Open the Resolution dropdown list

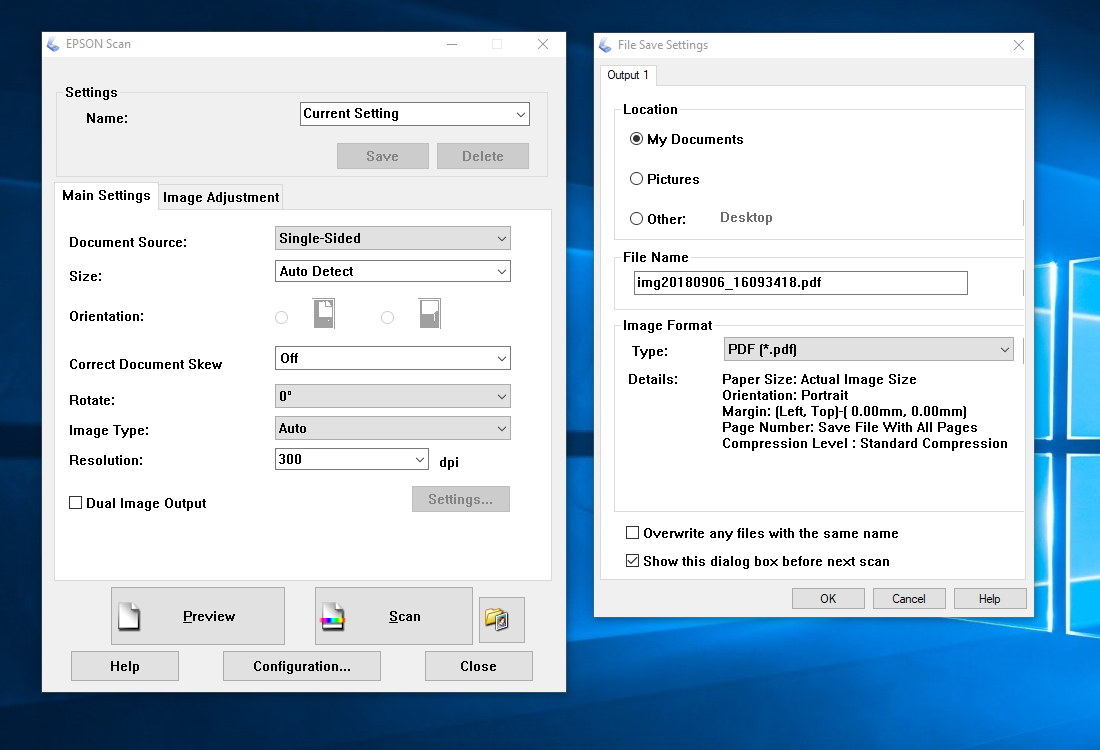click(351, 460)
